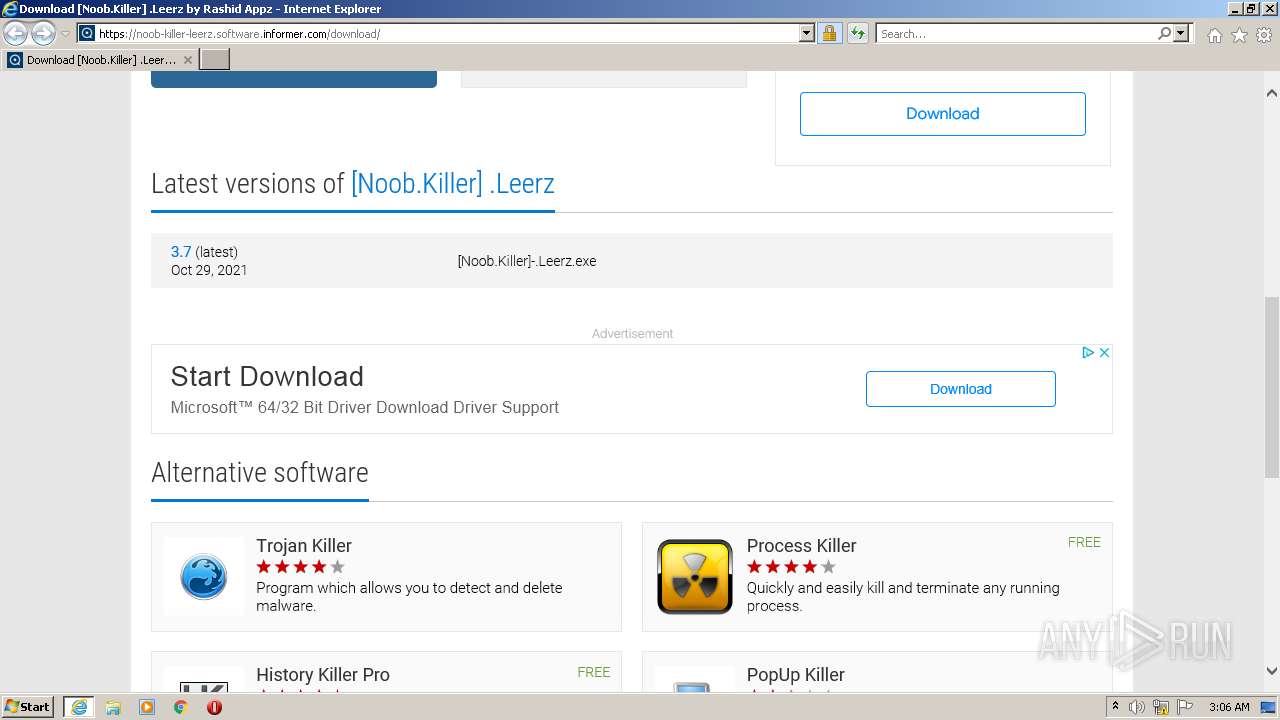
Task: Click the 3:06 AM clock
Action: tap(1228, 707)
